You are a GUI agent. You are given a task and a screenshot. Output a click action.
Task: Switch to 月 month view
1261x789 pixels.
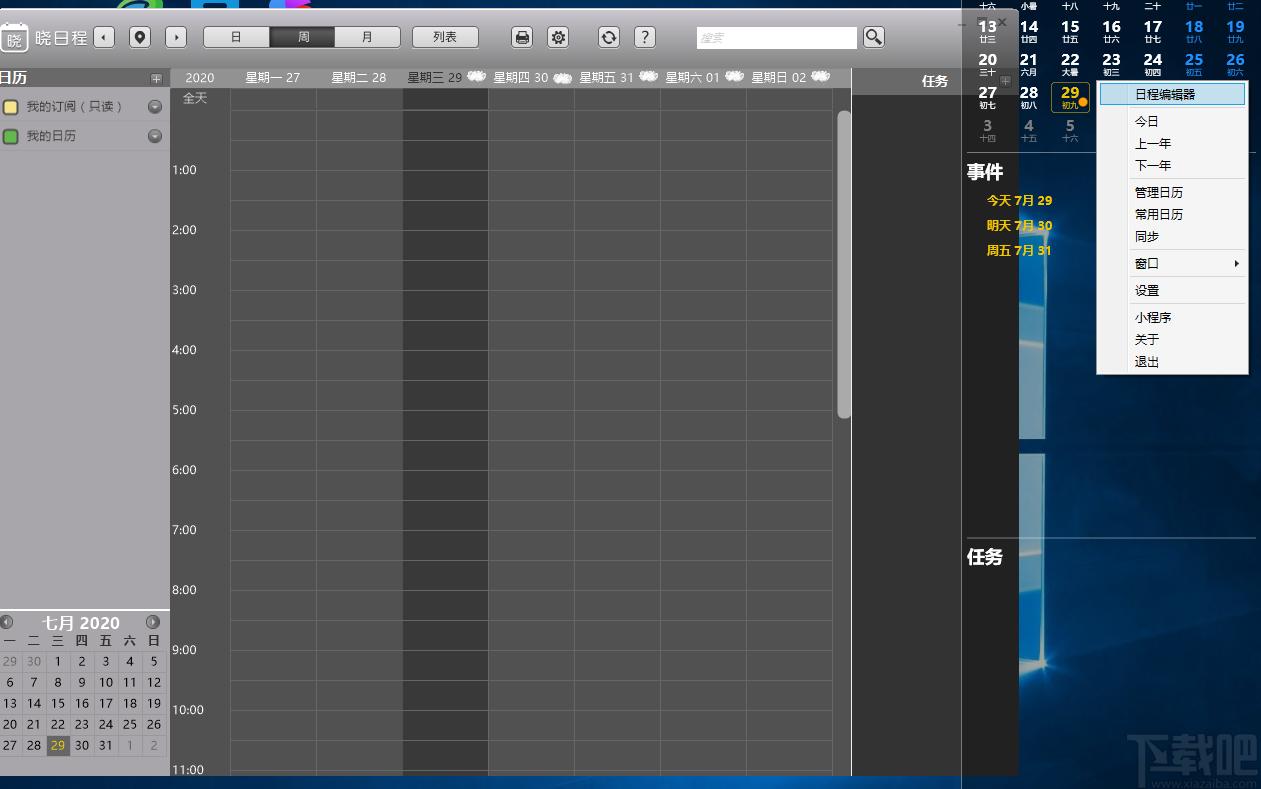pyautogui.click(x=367, y=37)
